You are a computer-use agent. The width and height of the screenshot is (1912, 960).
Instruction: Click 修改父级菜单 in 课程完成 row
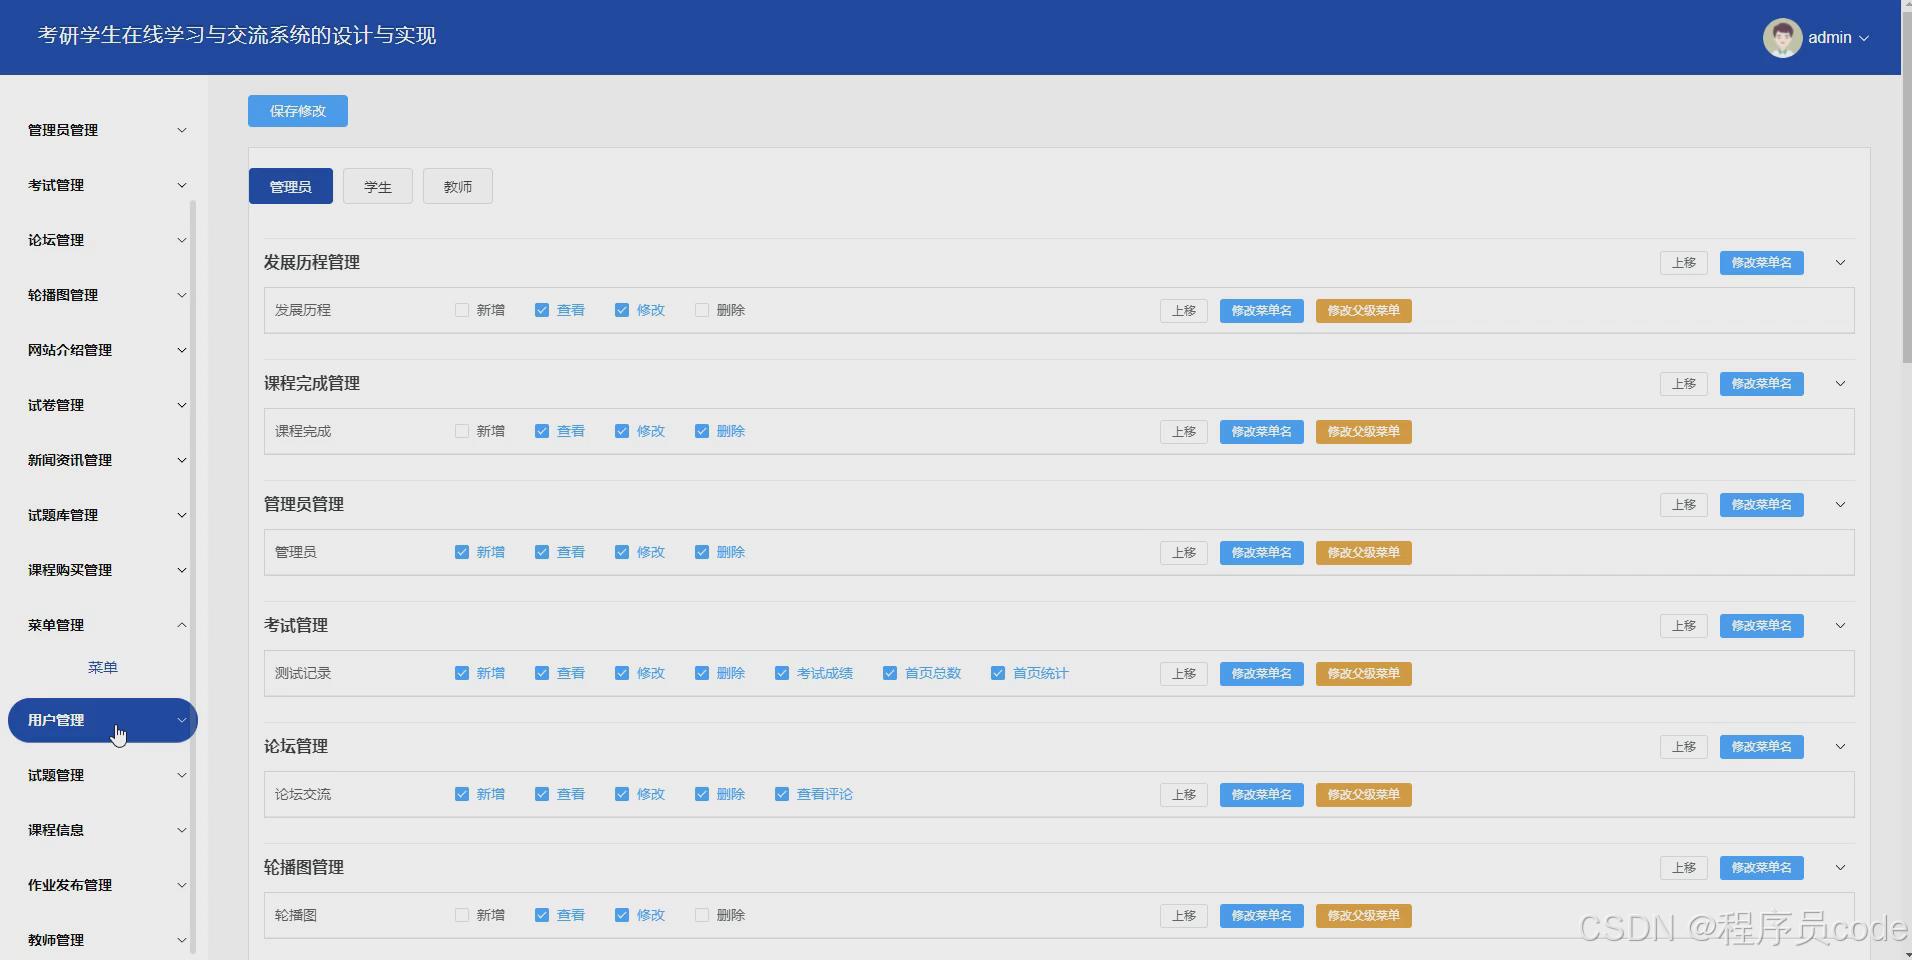pos(1364,432)
